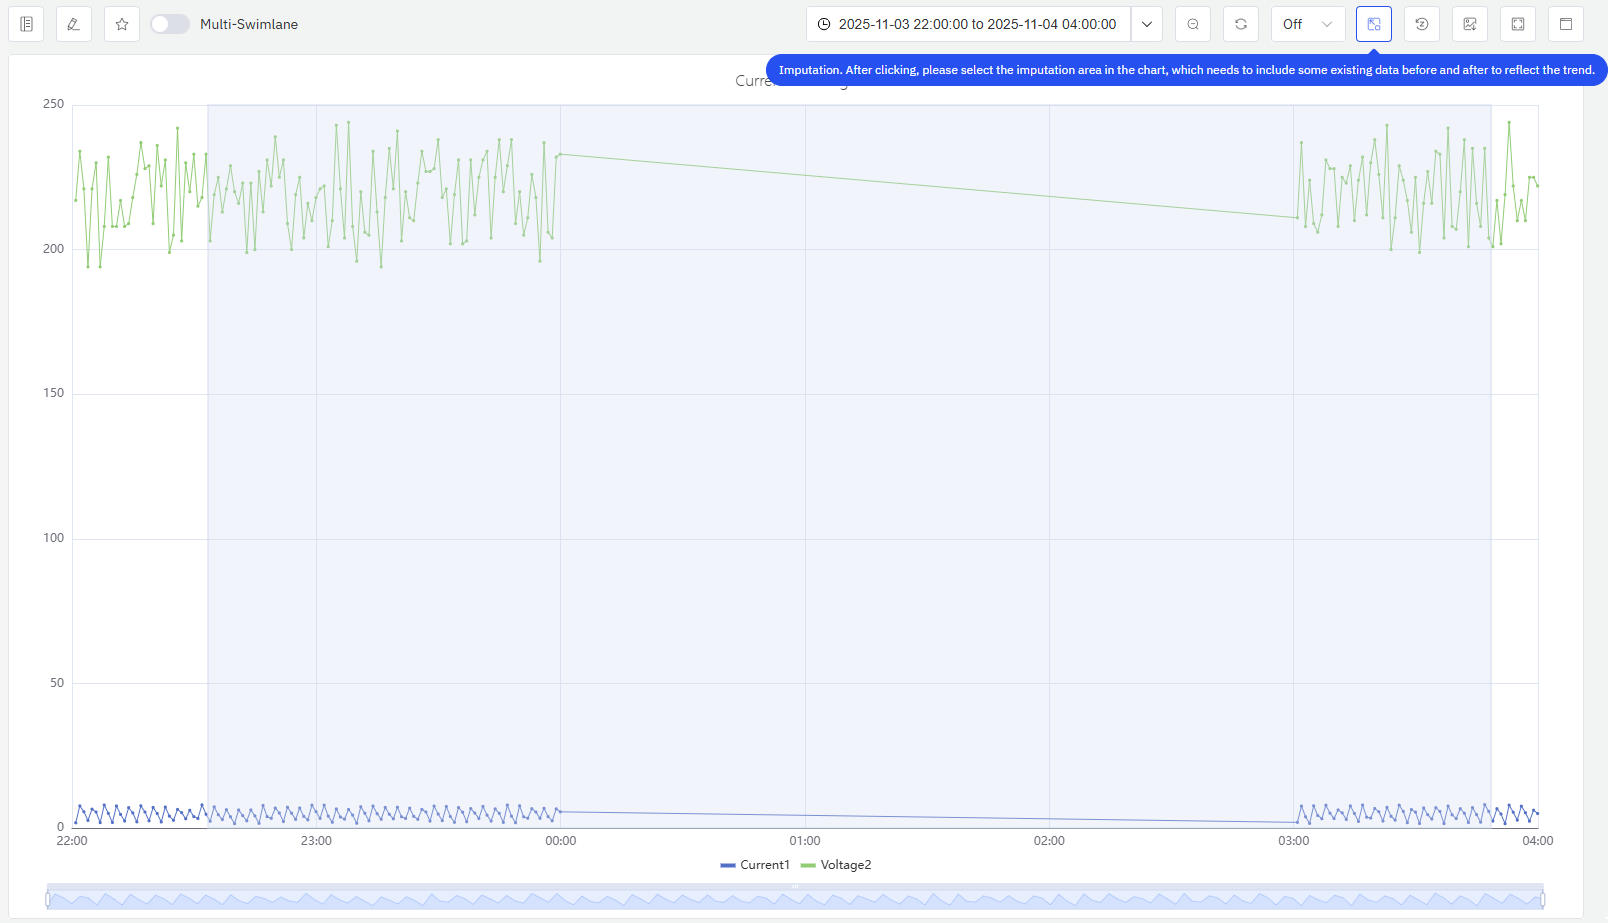The width and height of the screenshot is (1608, 923).
Task: Enter fullscreen view of the chart
Action: point(1518,24)
